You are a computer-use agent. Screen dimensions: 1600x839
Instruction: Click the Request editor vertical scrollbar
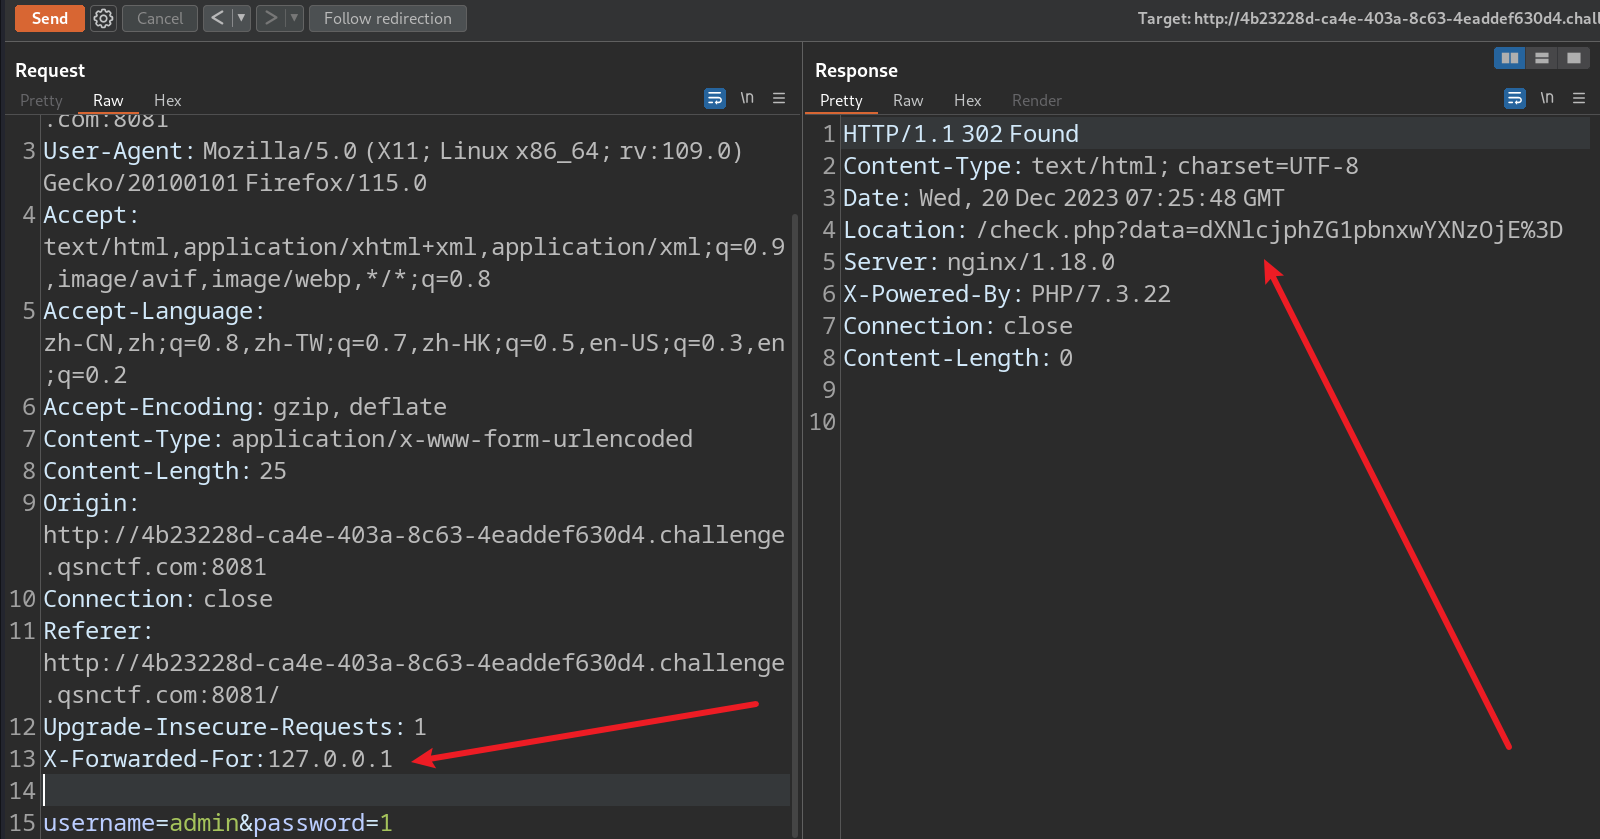pos(795,500)
